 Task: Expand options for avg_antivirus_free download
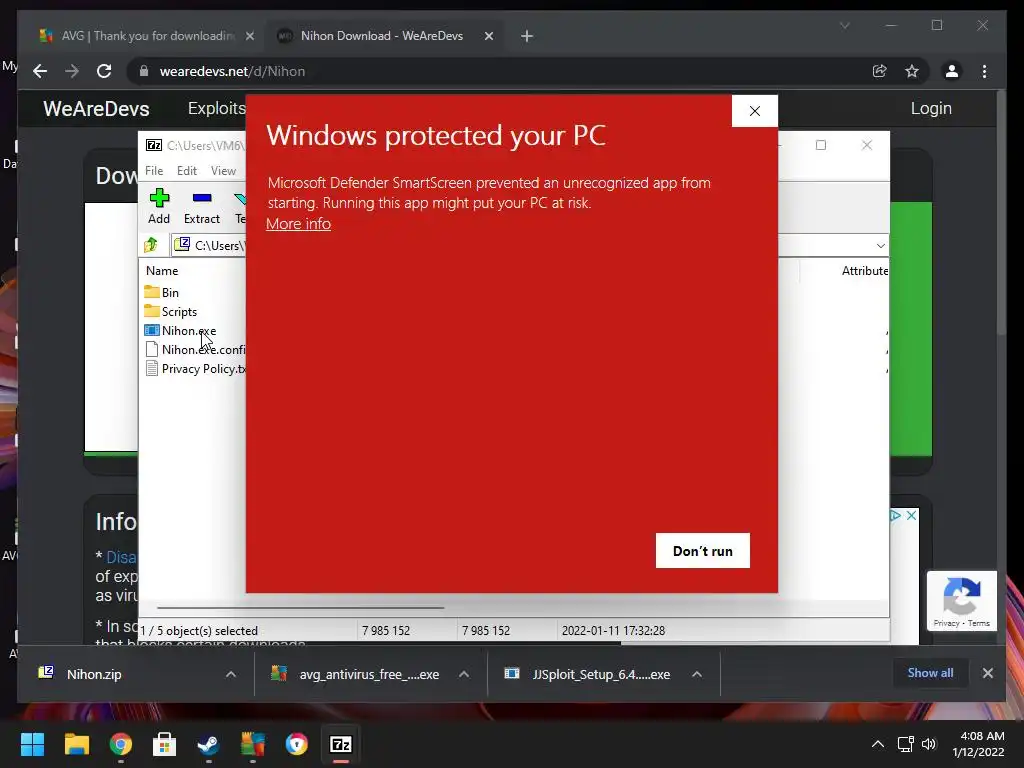(464, 674)
